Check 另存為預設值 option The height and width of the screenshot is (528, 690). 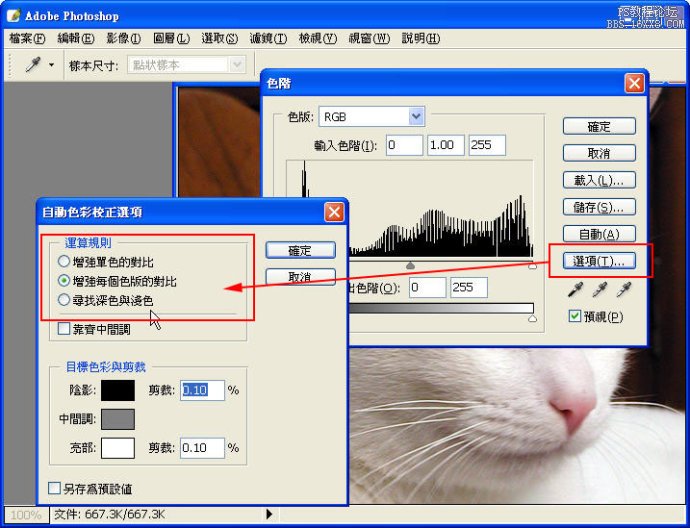pyautogui.click(x=55, y=489)
